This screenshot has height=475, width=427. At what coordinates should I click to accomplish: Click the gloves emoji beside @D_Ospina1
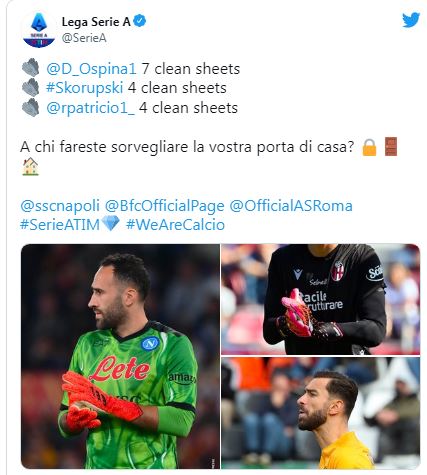[x=31, y=68]
